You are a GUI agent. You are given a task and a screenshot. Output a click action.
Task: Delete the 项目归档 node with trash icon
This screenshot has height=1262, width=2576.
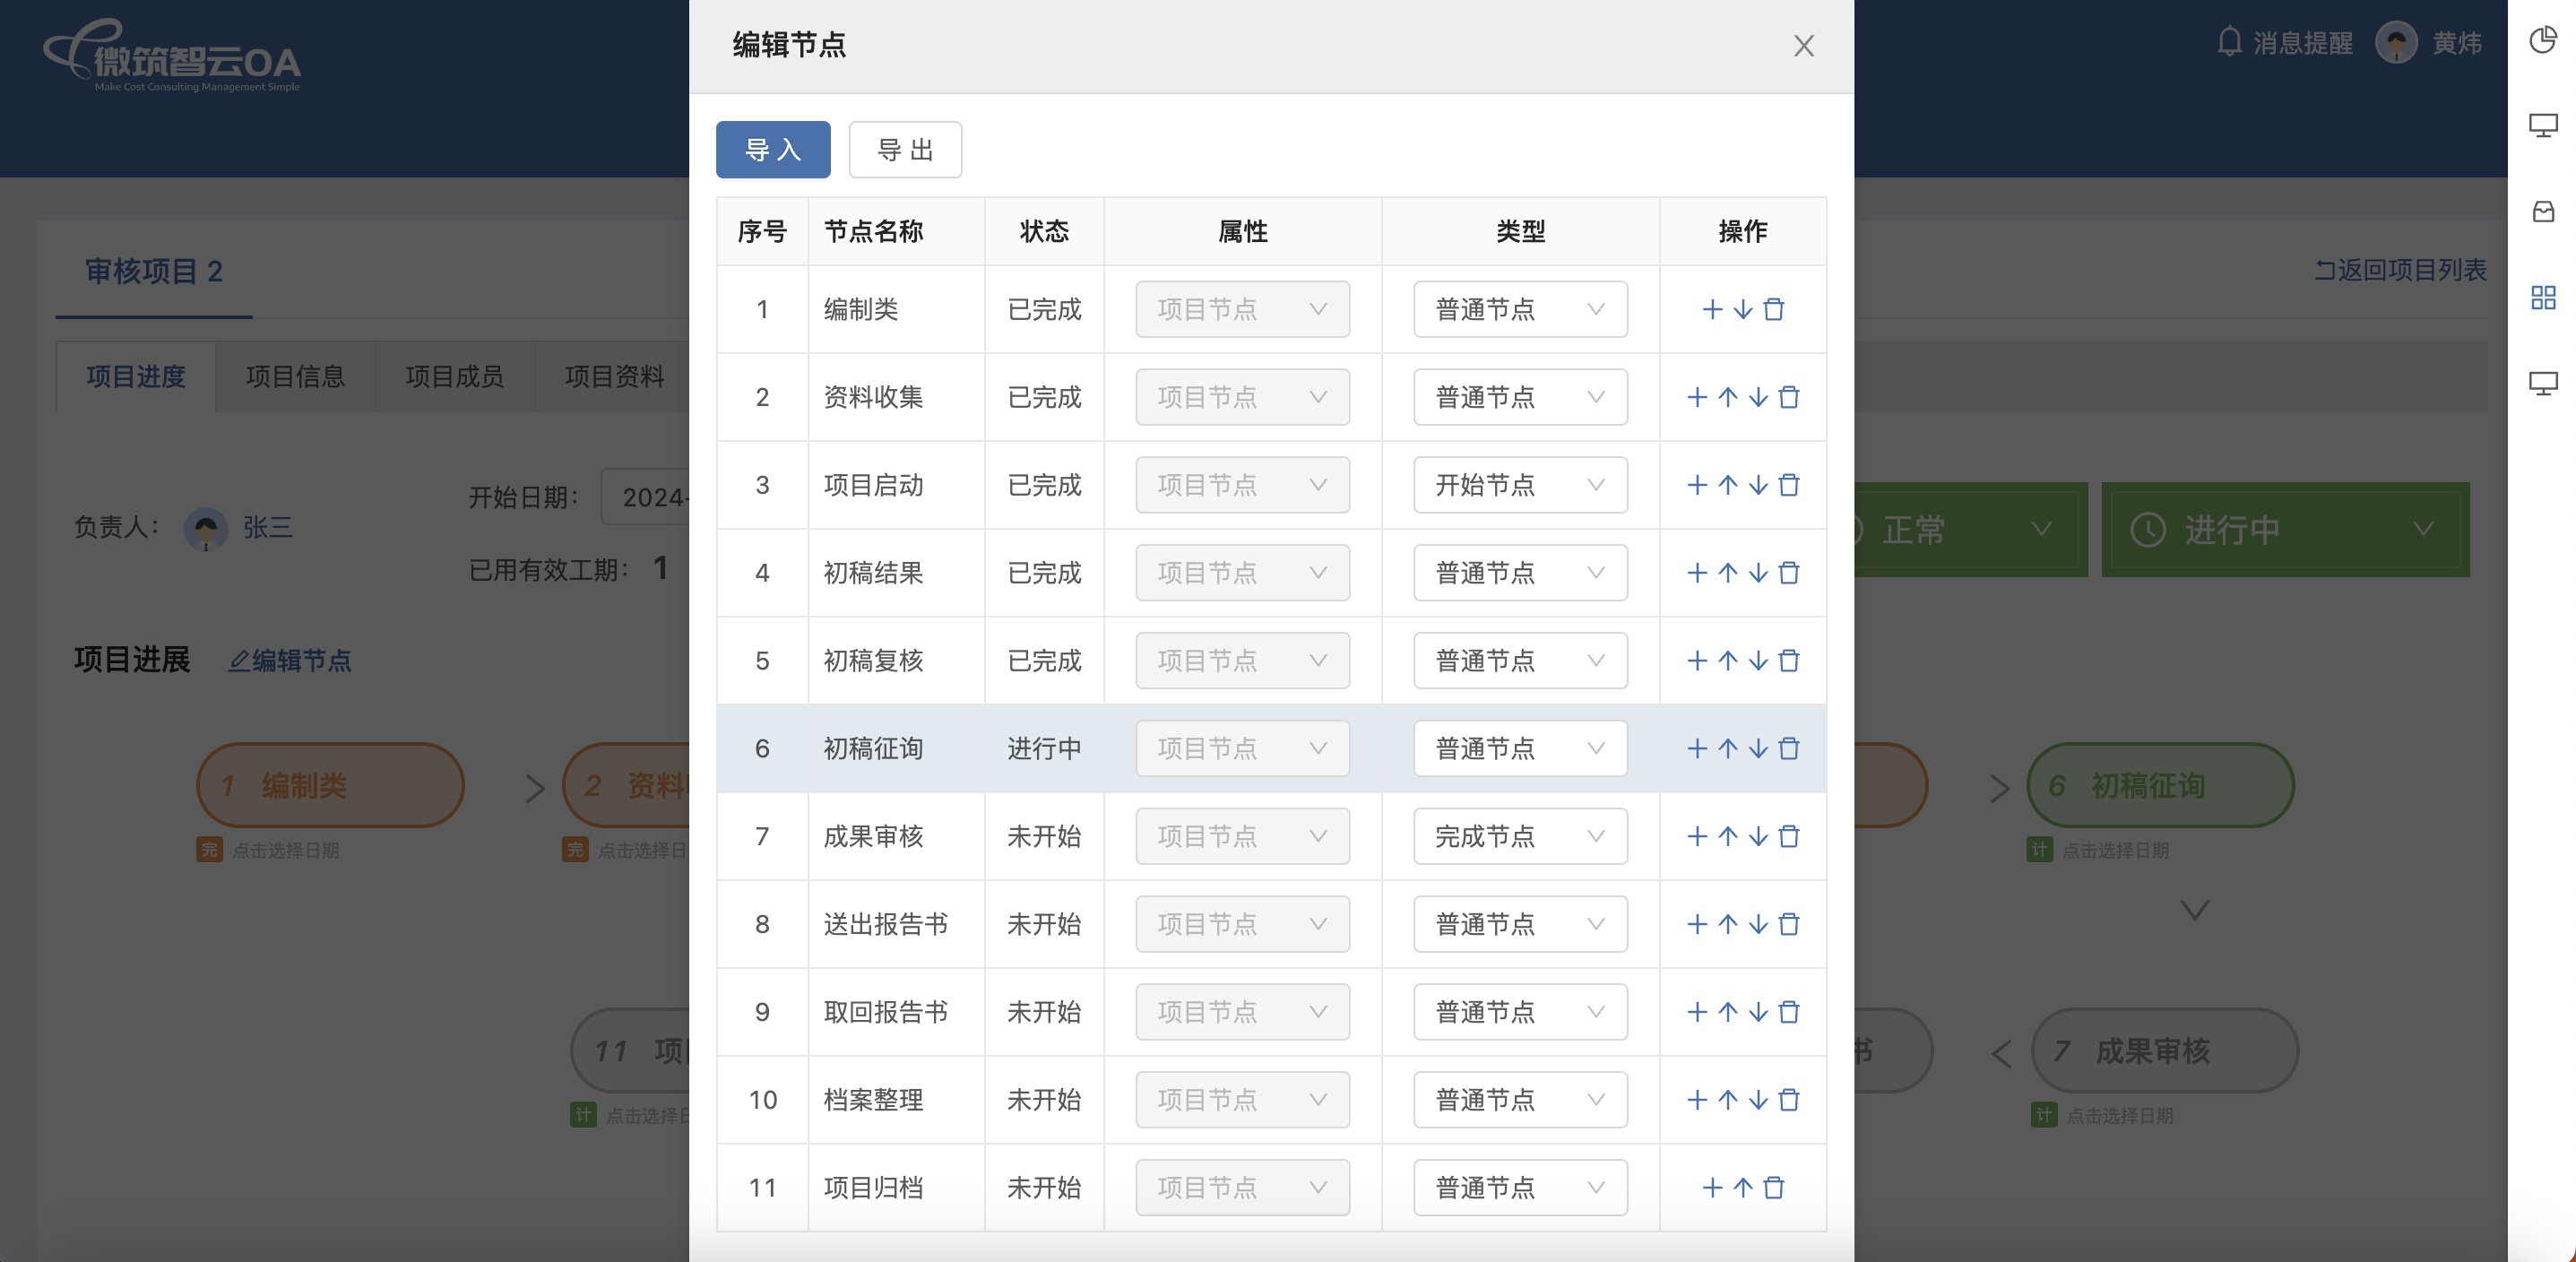(1773, 1188)
